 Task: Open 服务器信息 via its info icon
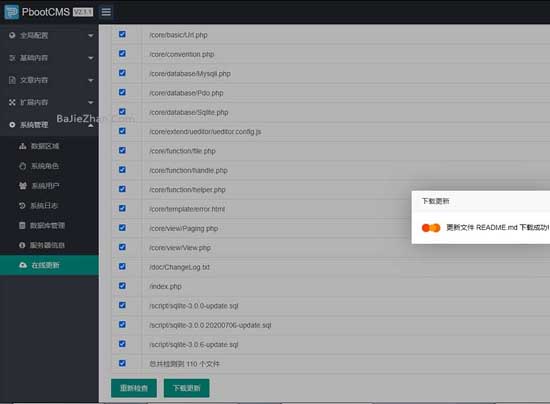point(22,245)
